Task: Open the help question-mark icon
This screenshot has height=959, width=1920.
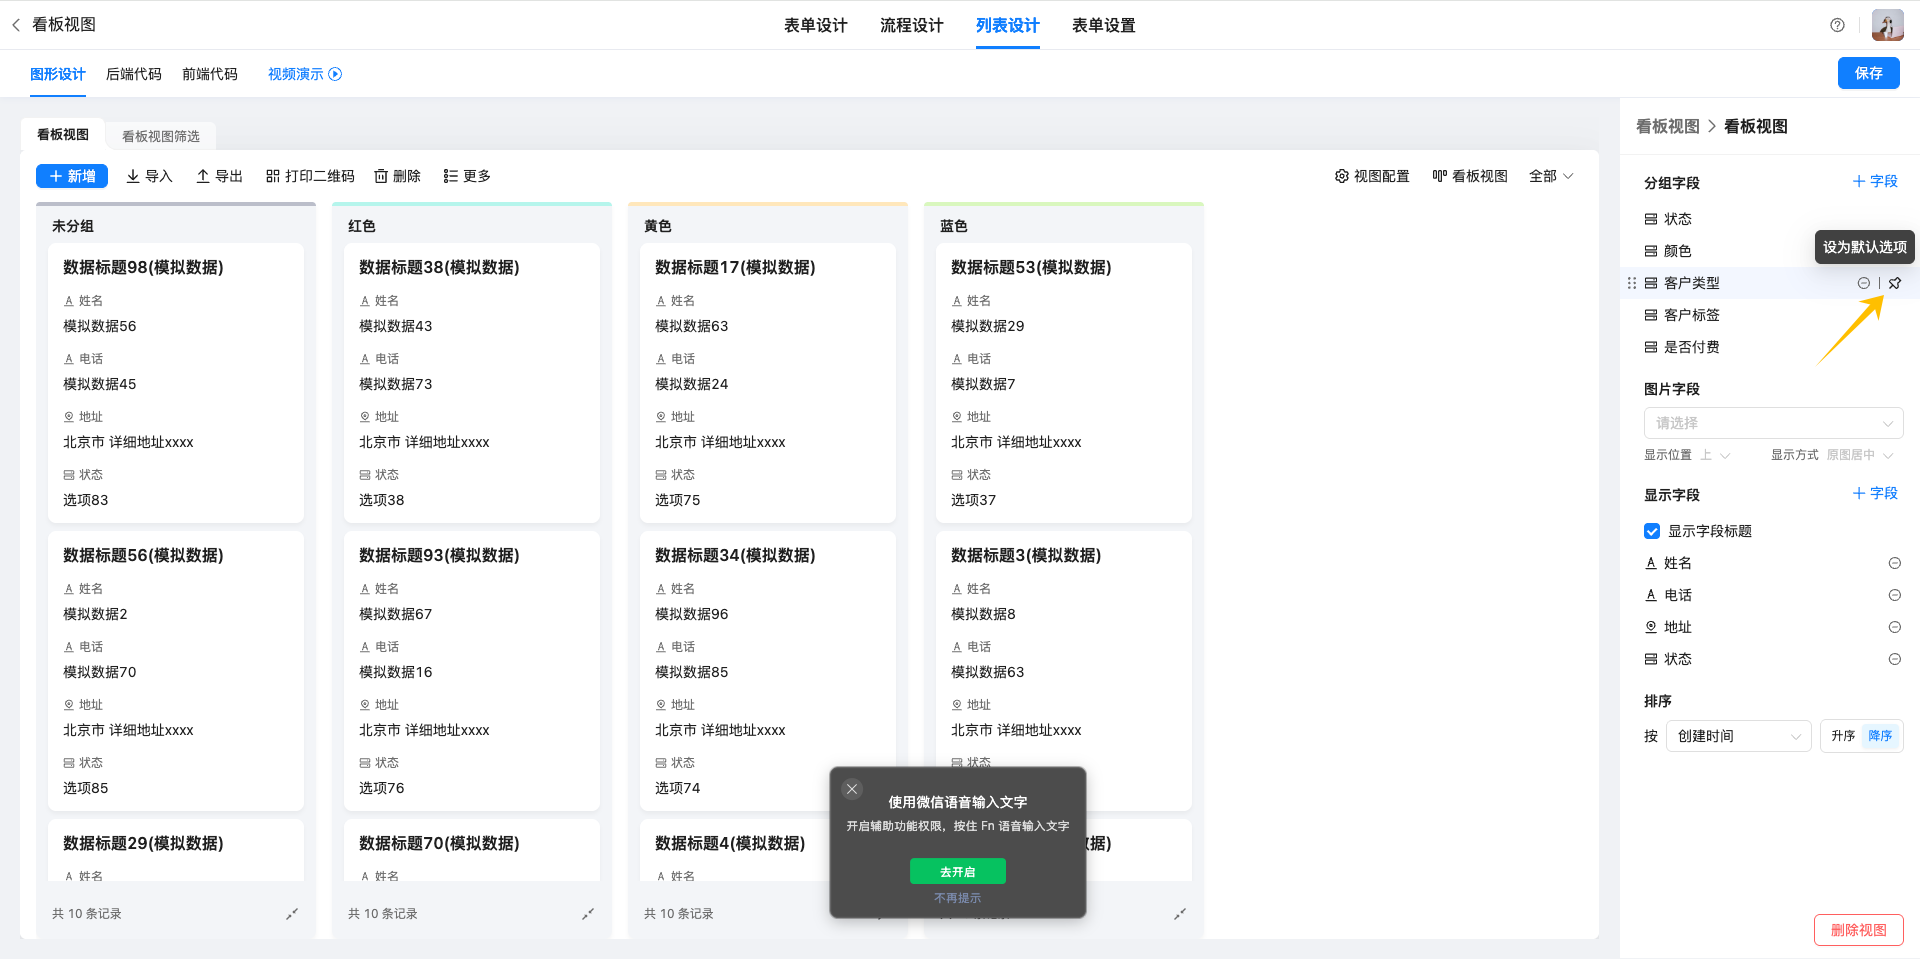Action: [x=1837, y=25]
